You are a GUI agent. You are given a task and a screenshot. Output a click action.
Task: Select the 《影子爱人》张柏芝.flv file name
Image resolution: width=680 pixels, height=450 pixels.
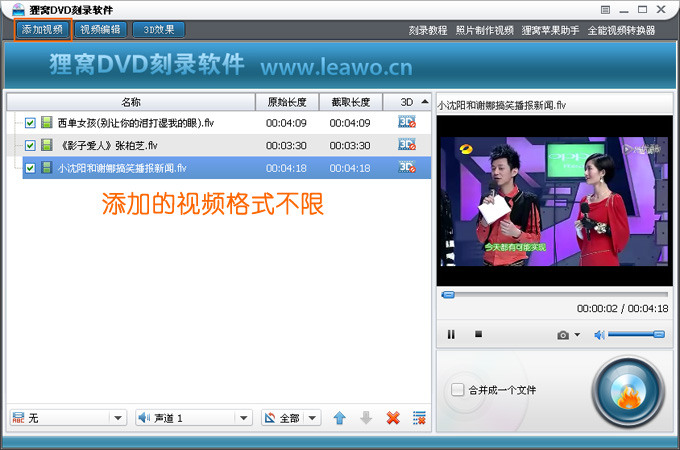point(107,145)
